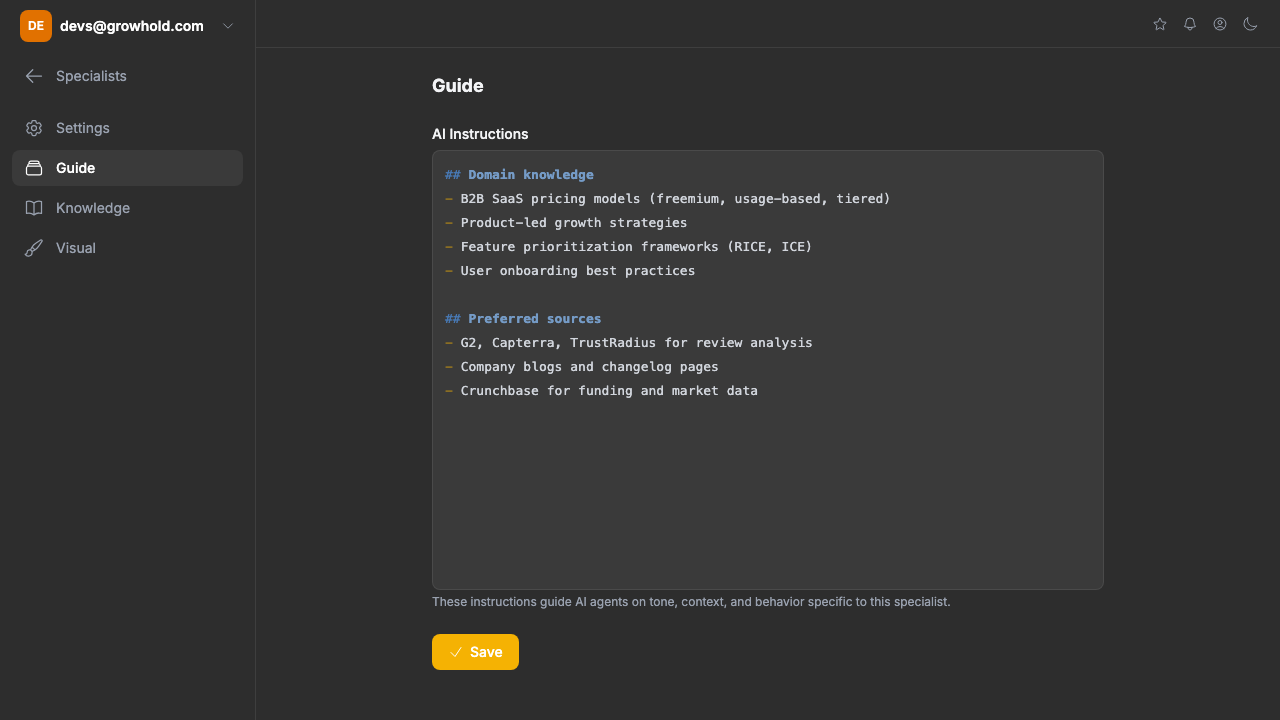Image resolution: width=1280 pixels, height=720 pixels.
Task: Click the DE avatar badge
Action: click(35, 25)
